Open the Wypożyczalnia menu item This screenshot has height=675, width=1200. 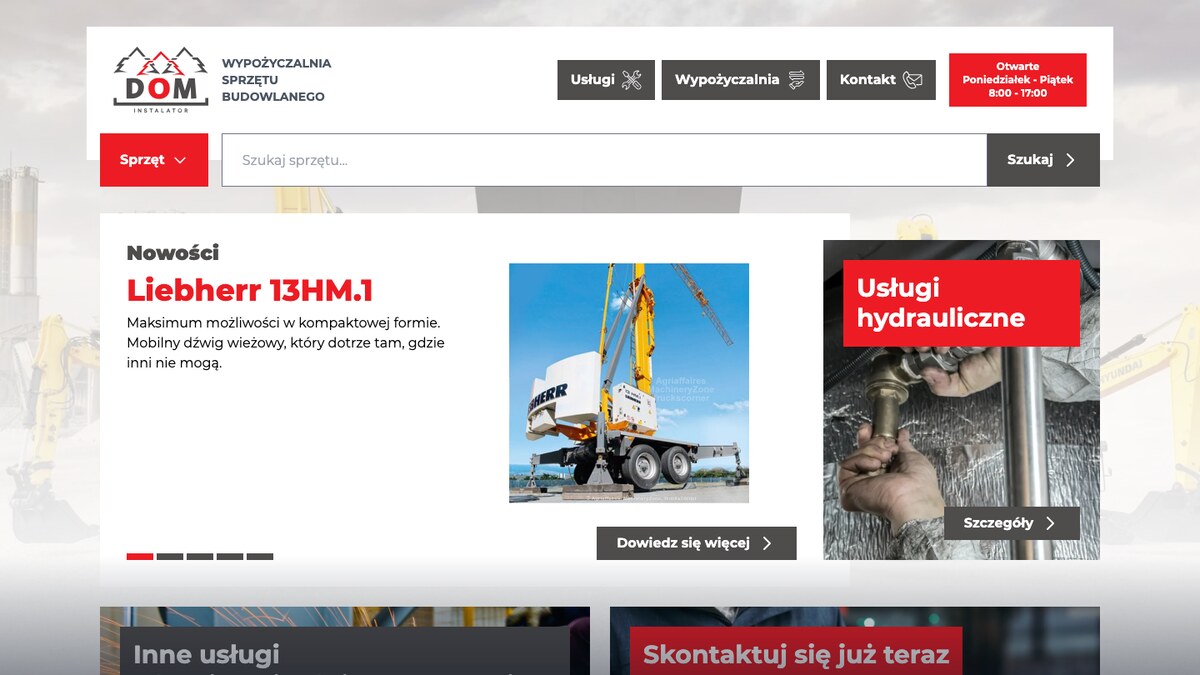740,80
